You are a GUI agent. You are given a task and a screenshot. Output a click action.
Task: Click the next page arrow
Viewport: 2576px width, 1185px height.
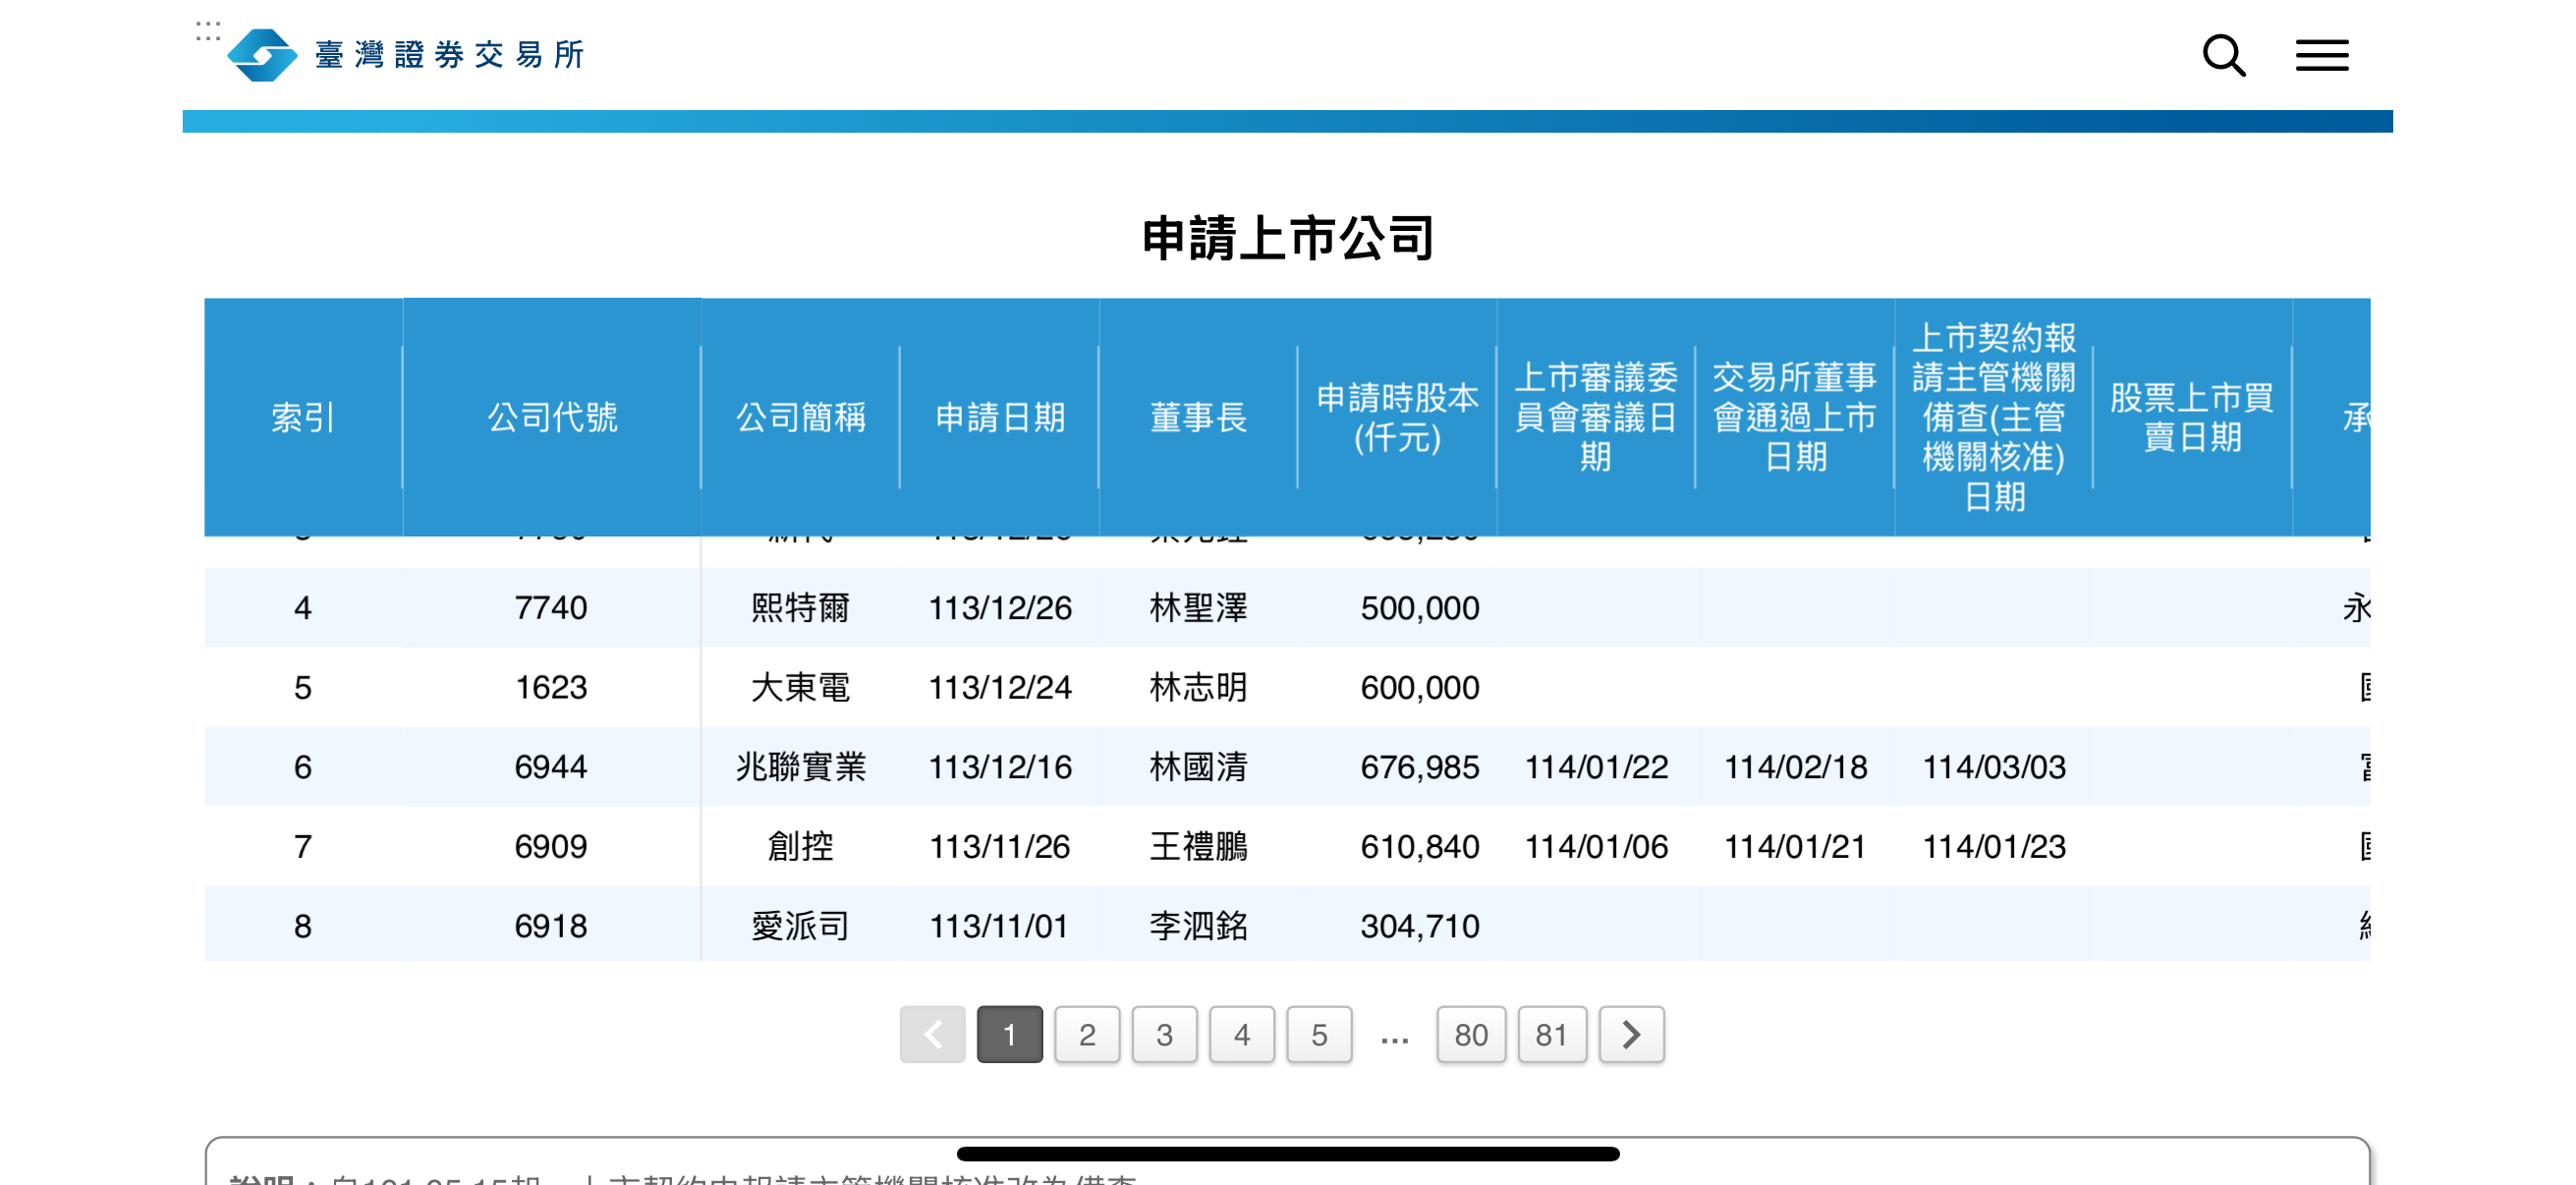[1630, 1034]
